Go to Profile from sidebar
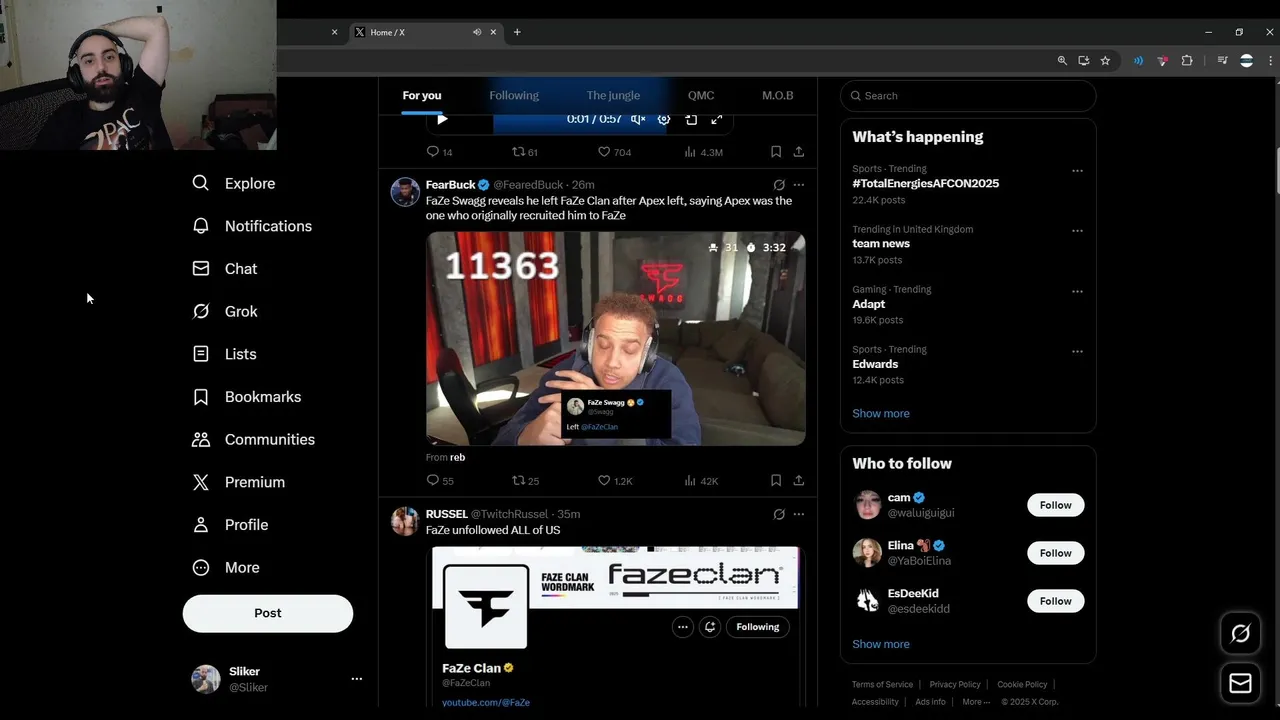Viewport: 1280px width, 720px height. coord(231,525)
